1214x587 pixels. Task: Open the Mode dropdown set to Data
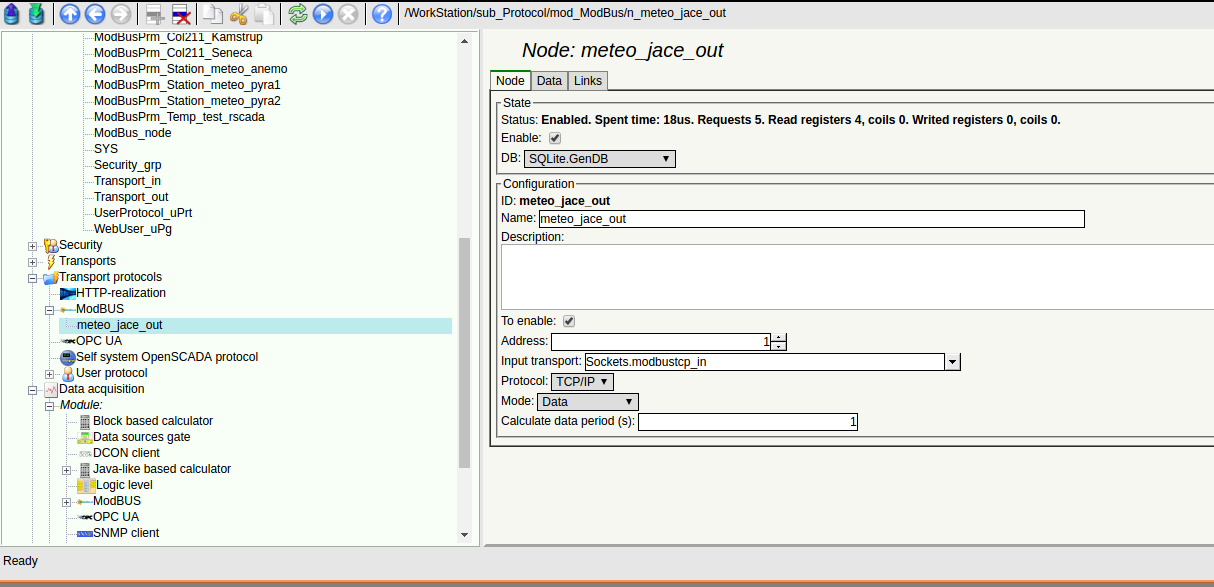(587, 402)
